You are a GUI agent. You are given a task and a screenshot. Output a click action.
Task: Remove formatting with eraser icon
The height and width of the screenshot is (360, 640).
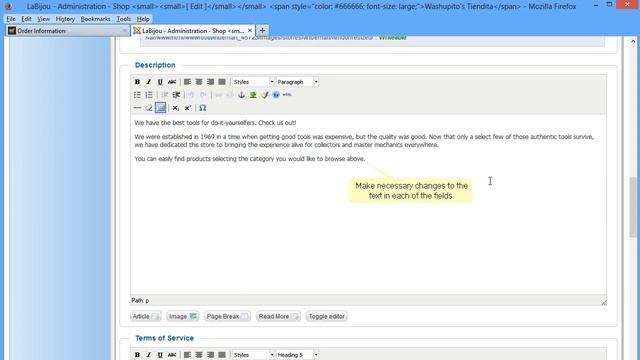(149, 108)
